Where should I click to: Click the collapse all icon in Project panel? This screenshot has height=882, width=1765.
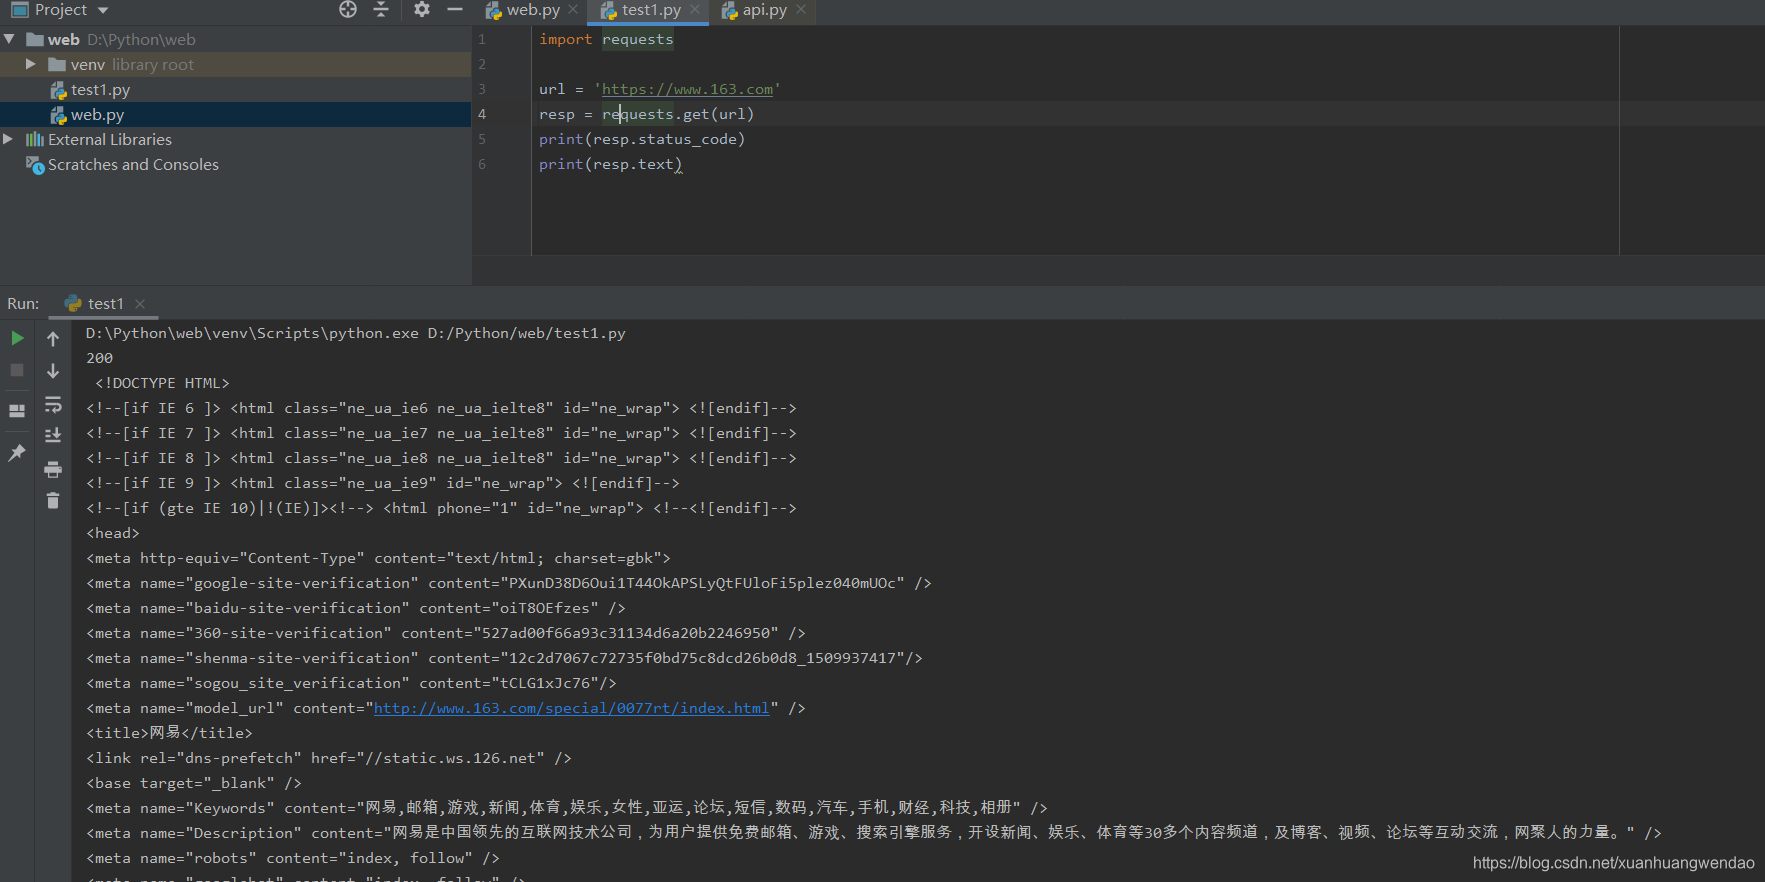click(381, 9)
